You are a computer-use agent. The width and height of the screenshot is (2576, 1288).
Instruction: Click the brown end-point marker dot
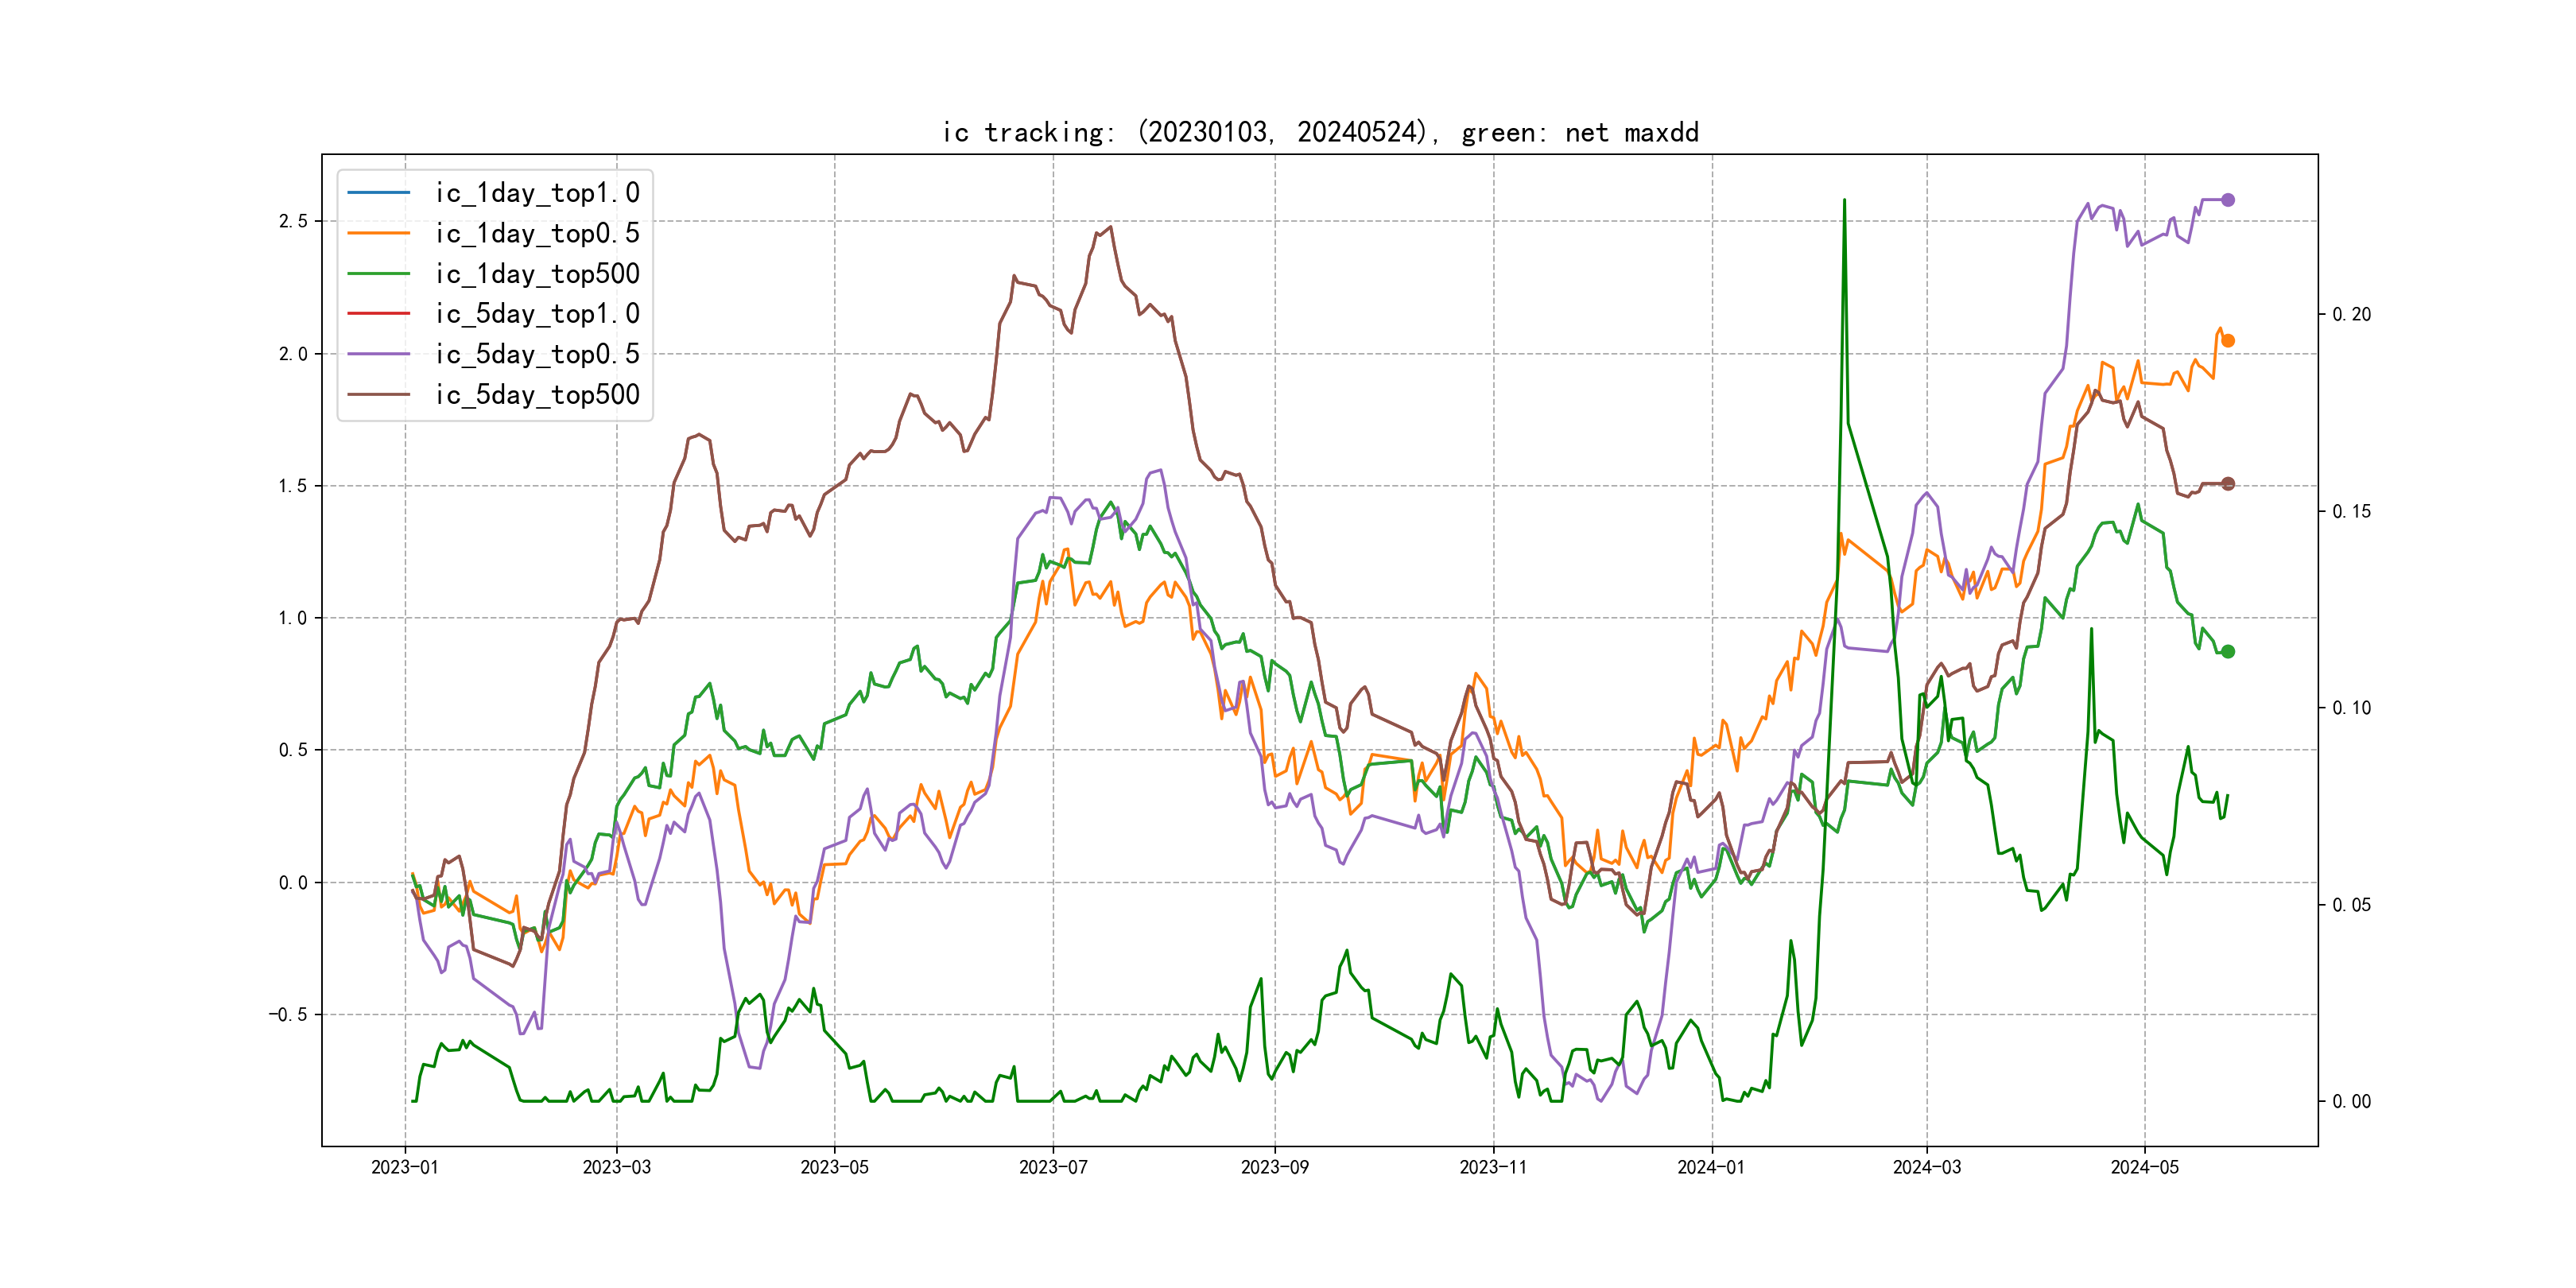(2227, 484)
